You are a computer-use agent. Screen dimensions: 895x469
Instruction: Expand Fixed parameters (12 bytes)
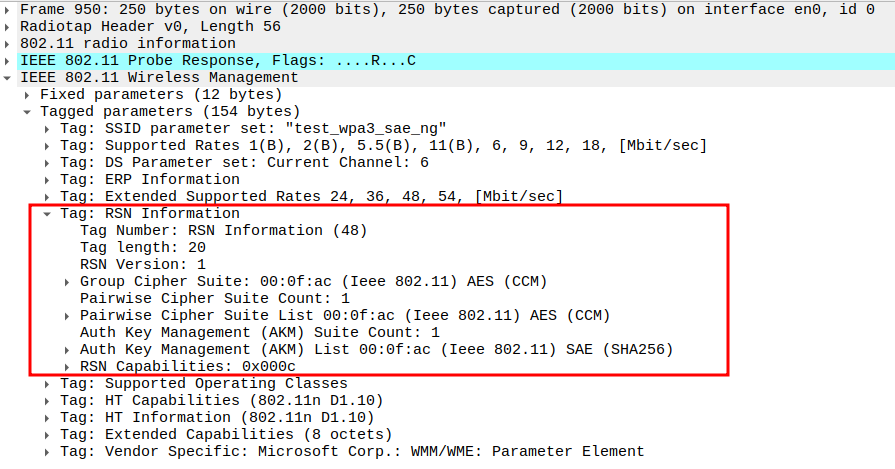click(x=28, y=94)
